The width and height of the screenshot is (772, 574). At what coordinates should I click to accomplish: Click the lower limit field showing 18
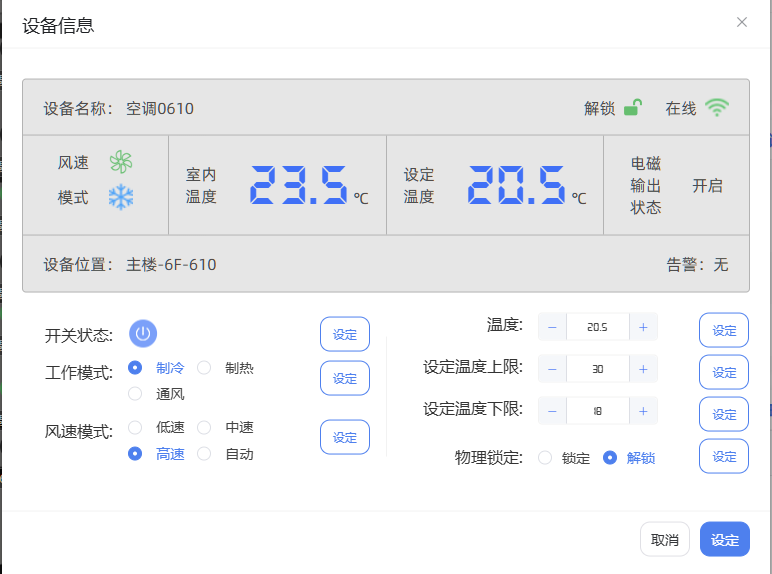tap(597, 411)
